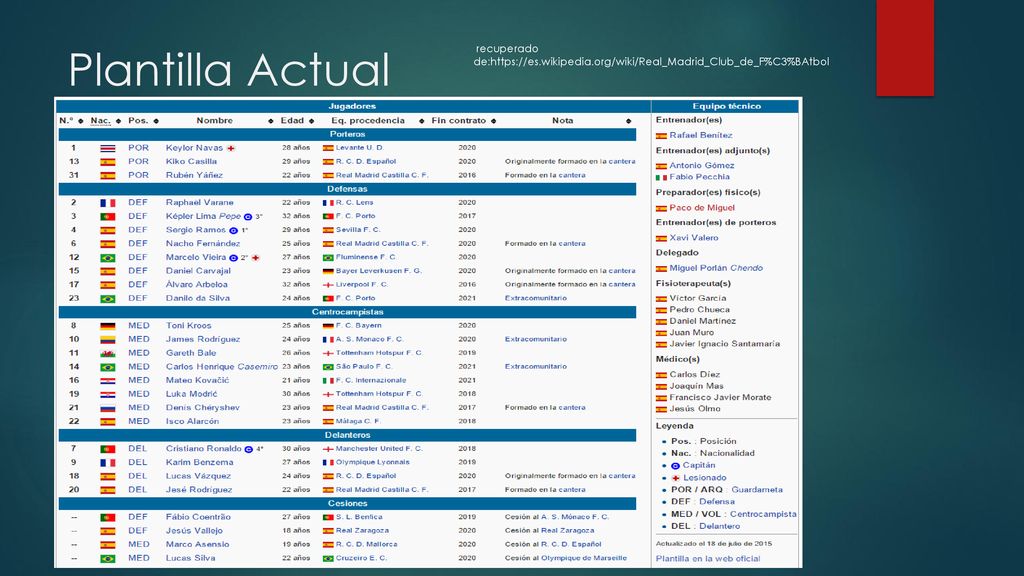Click the captain badge next to Sergio Ramos
This screenshot has width=1024, height=576.
click(234, 231)
